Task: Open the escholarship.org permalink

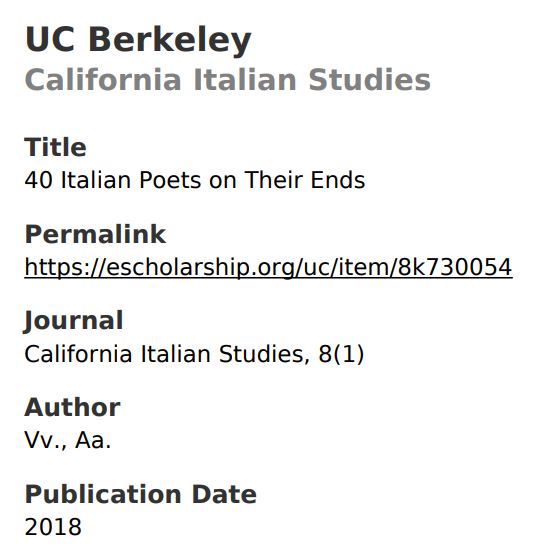Action: tap(268, 267)
